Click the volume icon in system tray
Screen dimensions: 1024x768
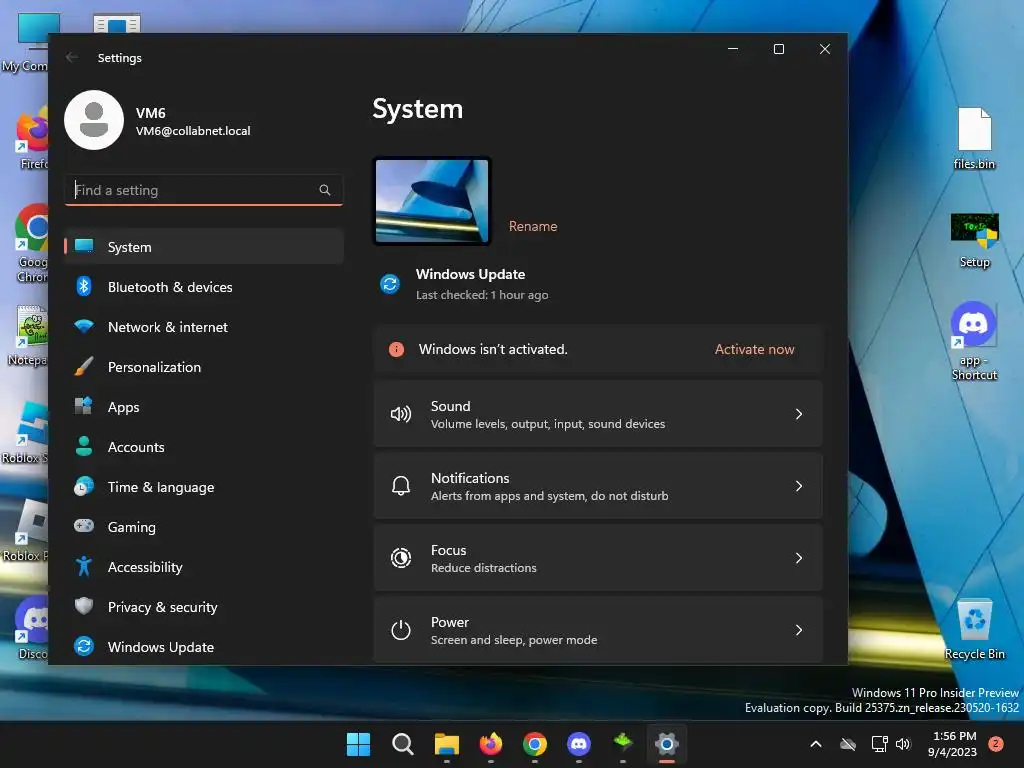903,744
